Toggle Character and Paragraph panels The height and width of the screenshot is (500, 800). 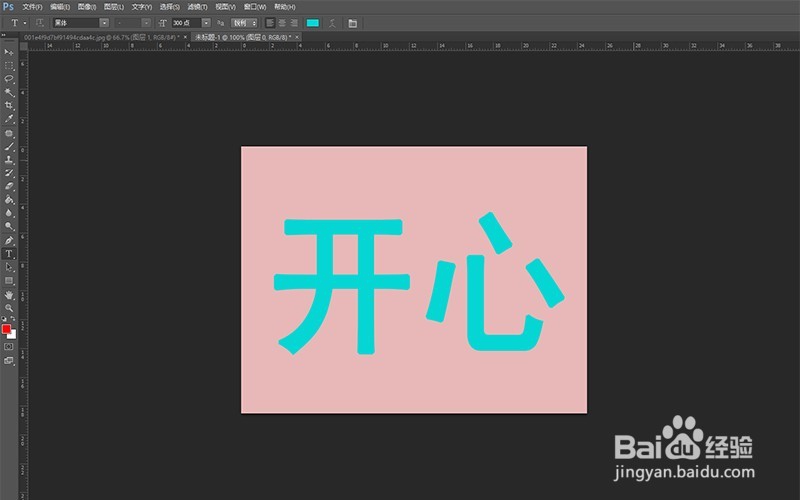tap(353, 23)
